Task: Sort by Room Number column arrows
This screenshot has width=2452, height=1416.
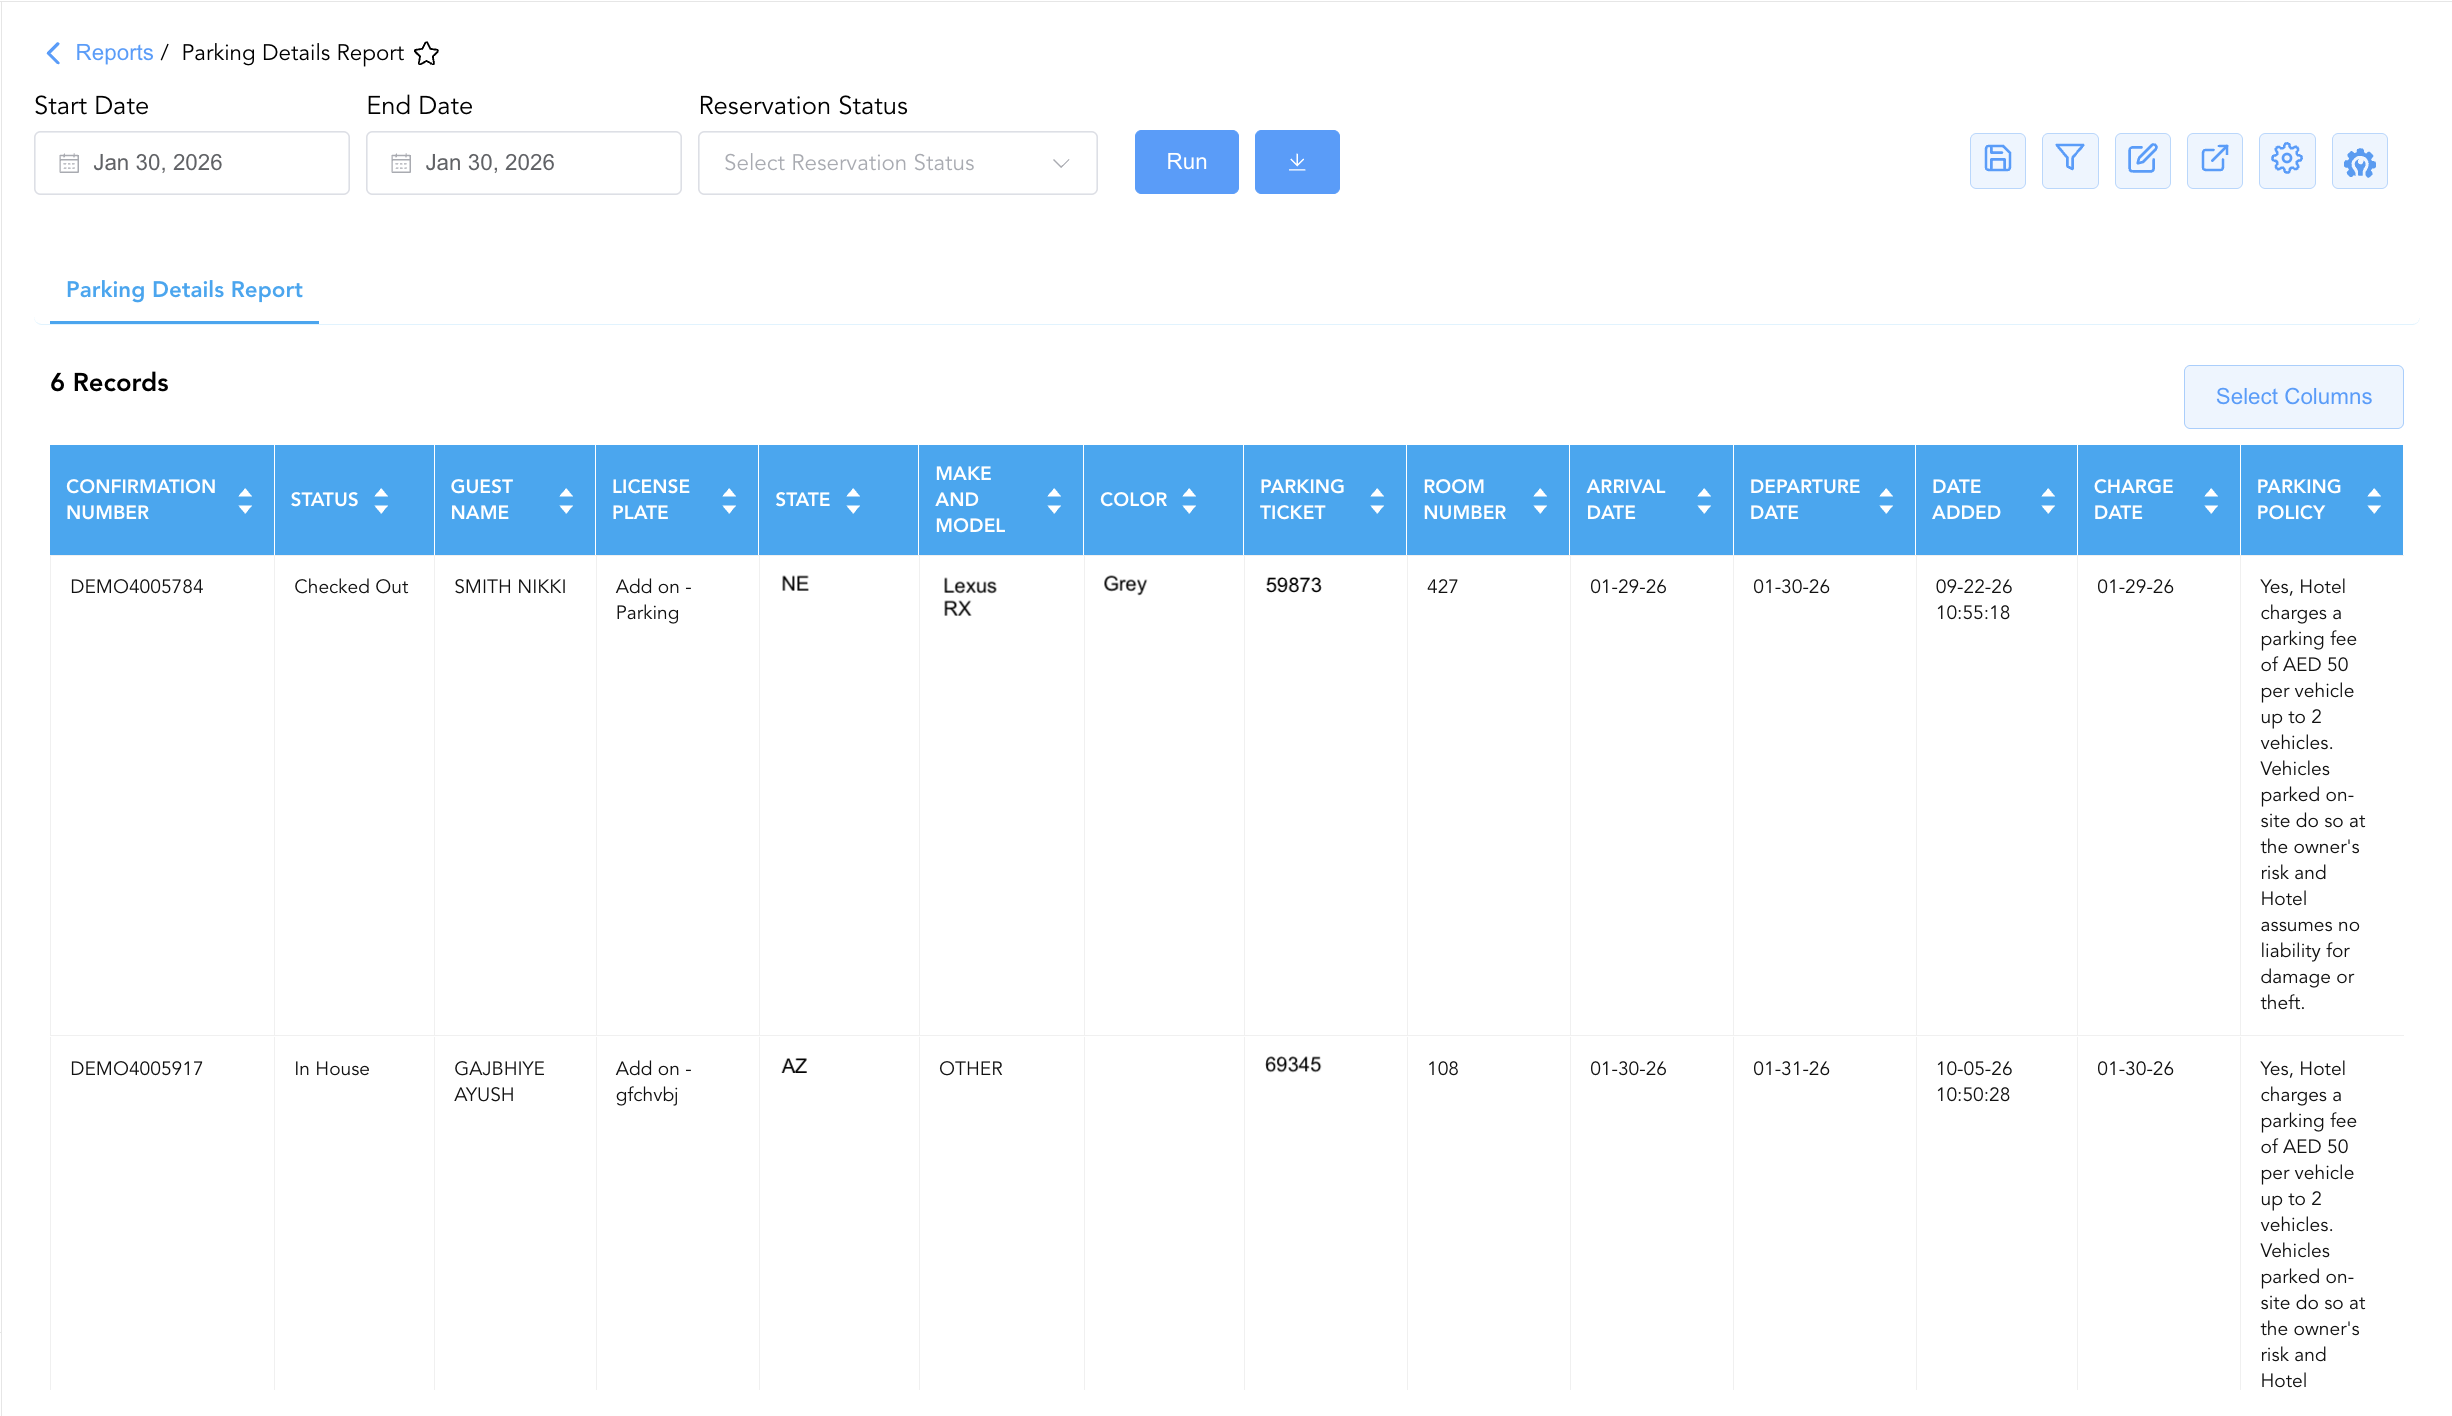Action: click(x=1540, y=500)
